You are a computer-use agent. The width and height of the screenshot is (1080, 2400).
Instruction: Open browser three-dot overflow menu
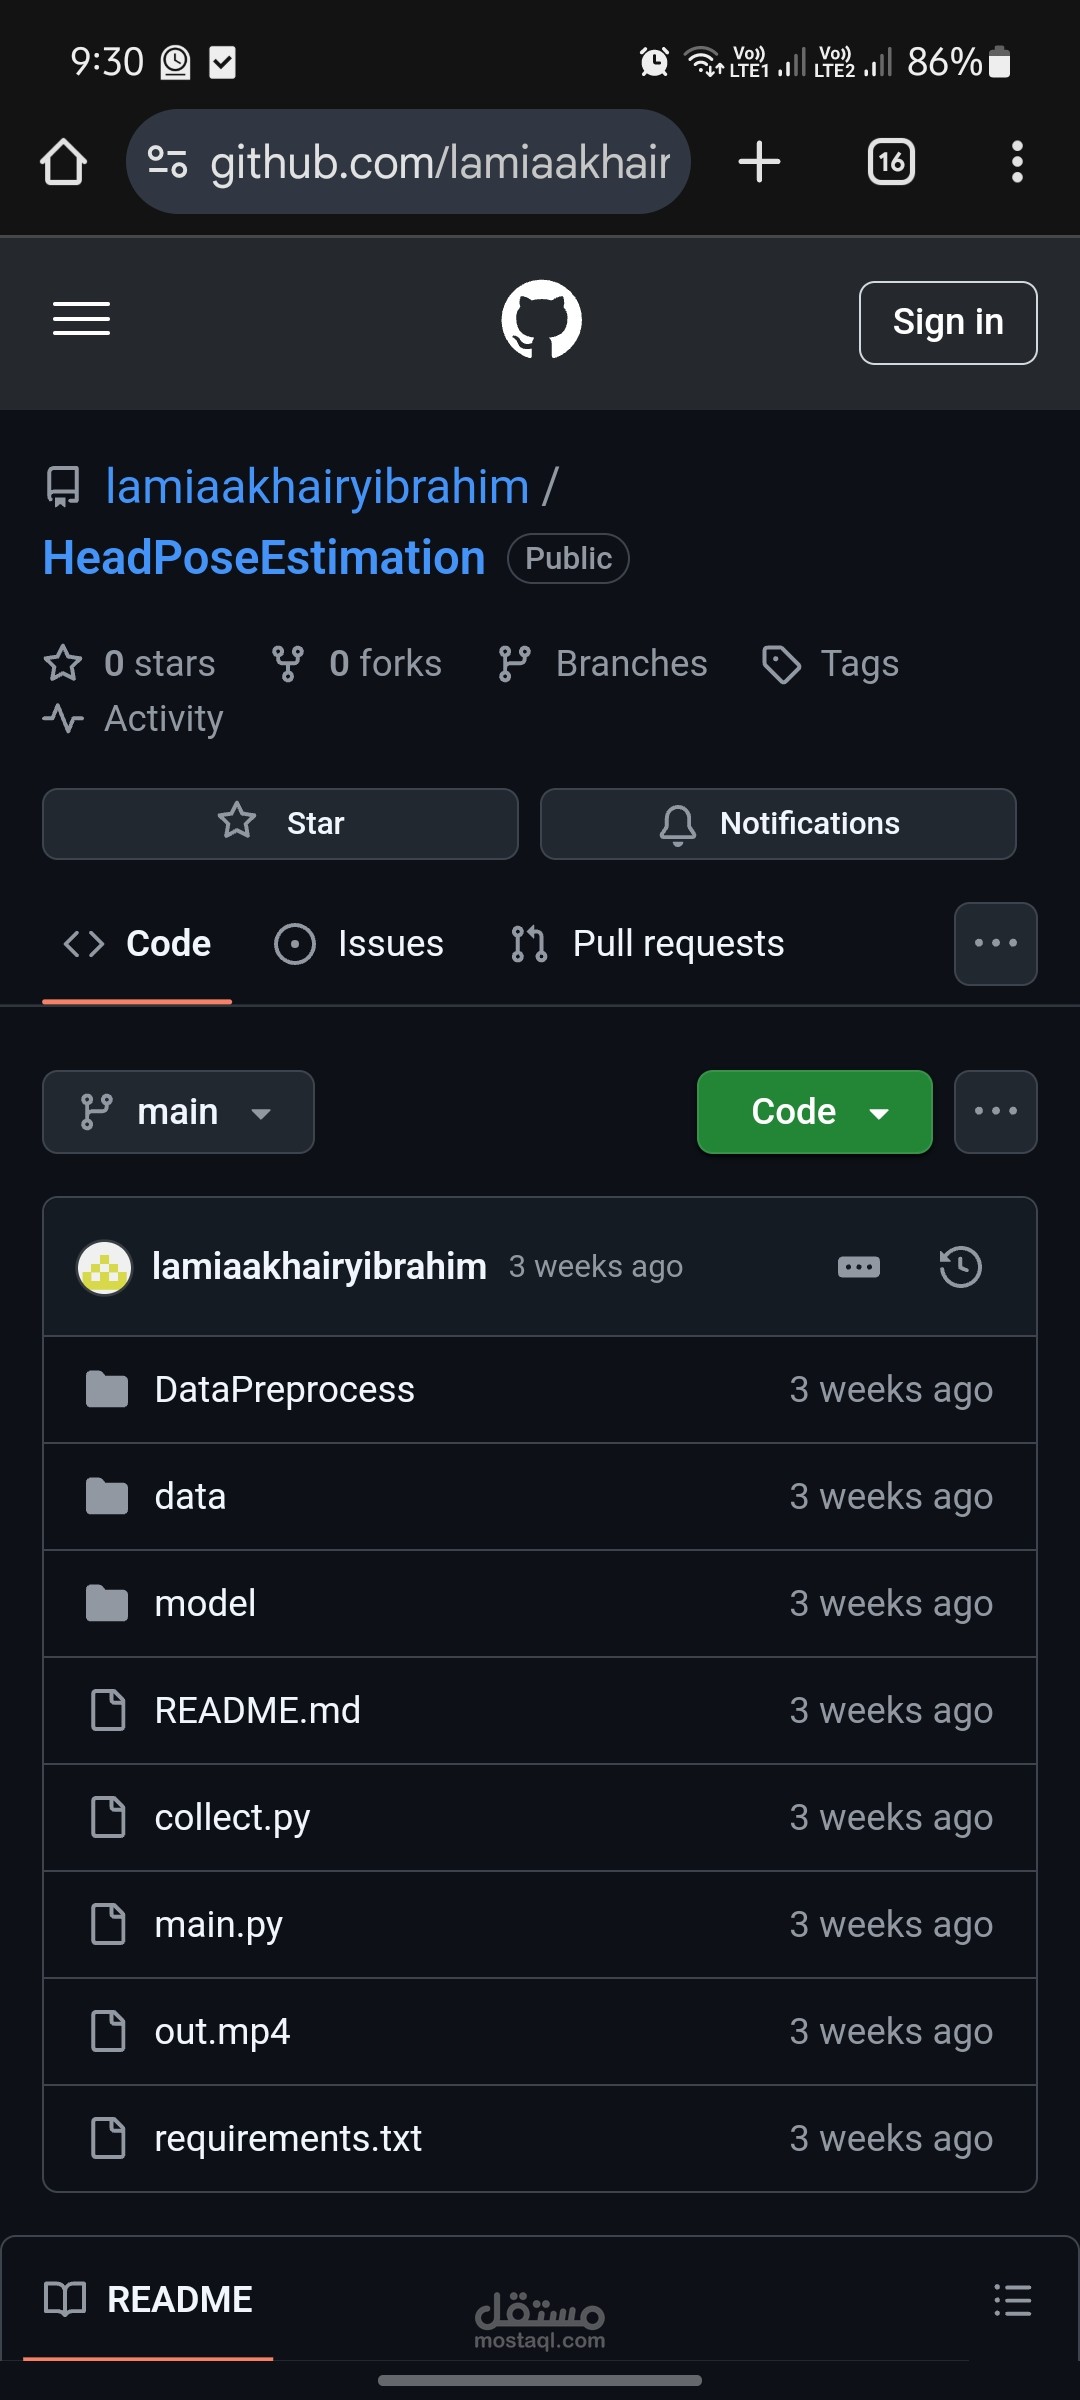[1016, 162]
